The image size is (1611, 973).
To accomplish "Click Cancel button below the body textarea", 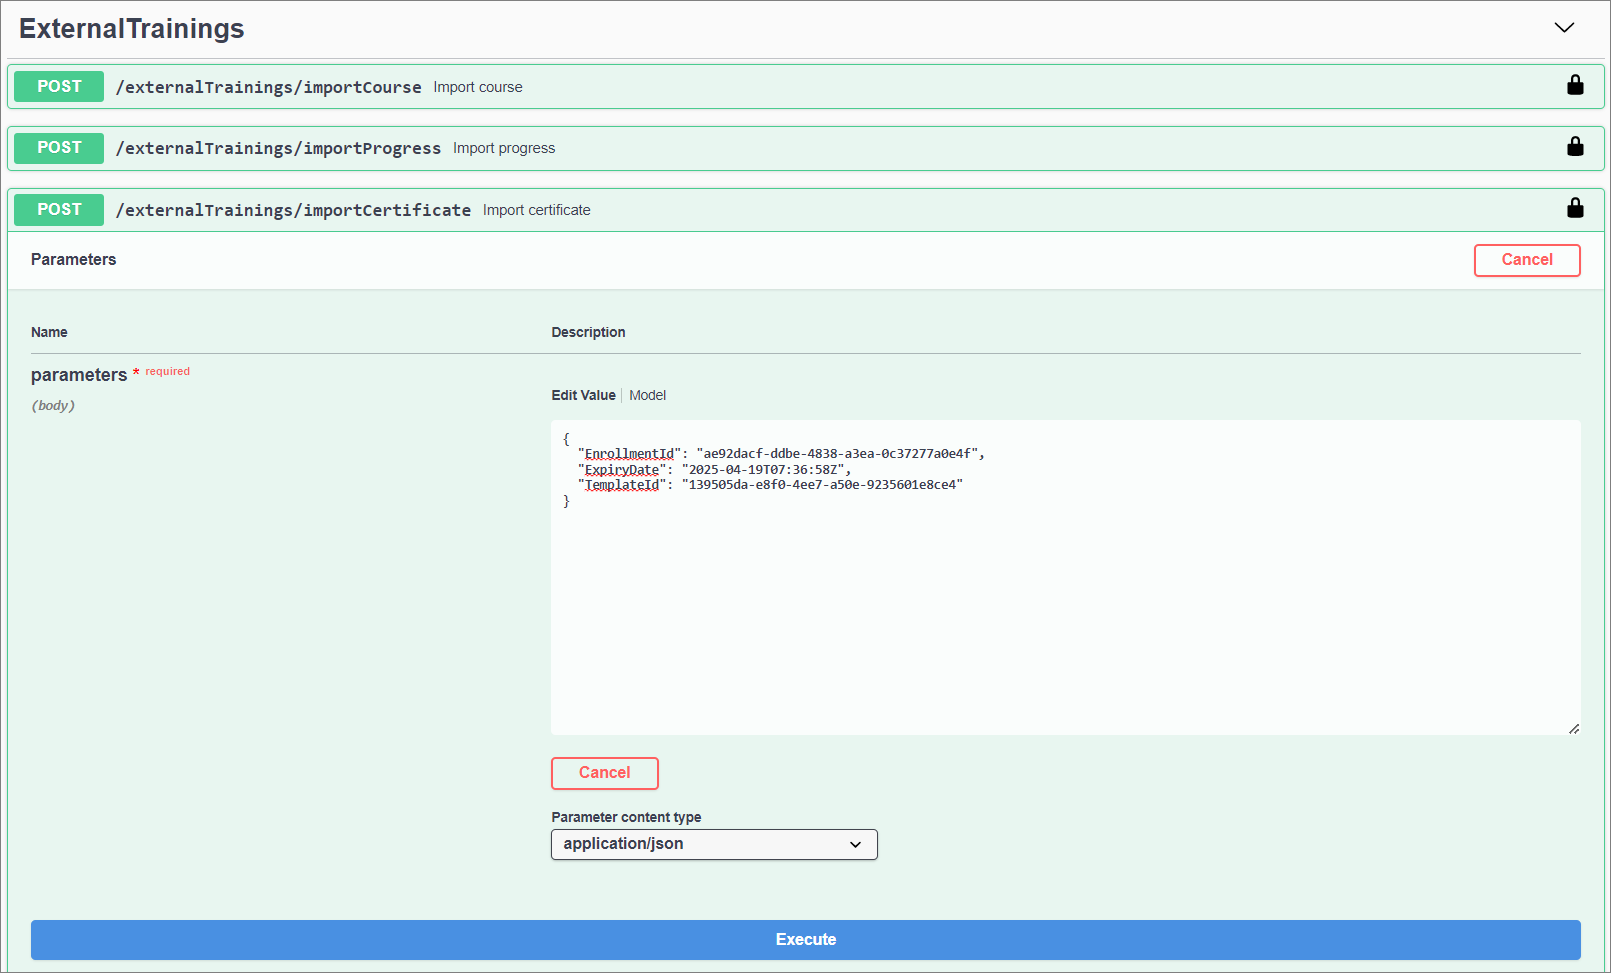I will 604,773.
